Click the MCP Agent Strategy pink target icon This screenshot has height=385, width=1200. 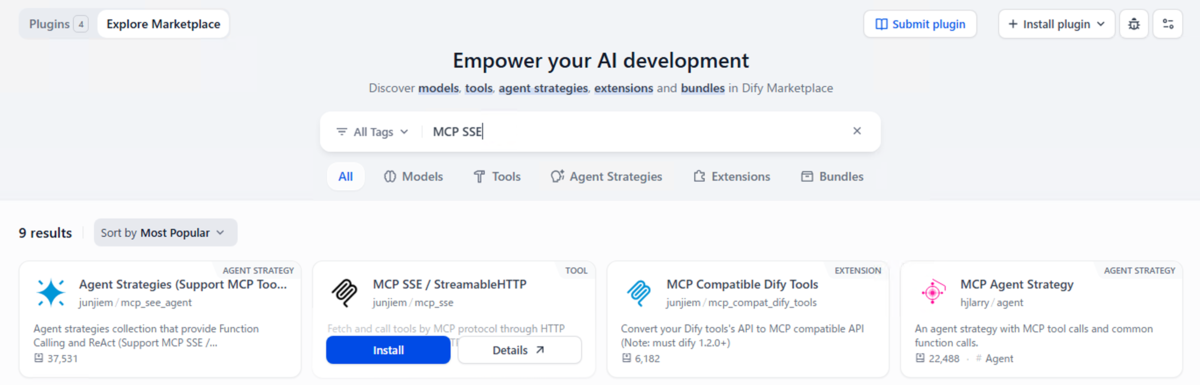pos(933,292)
